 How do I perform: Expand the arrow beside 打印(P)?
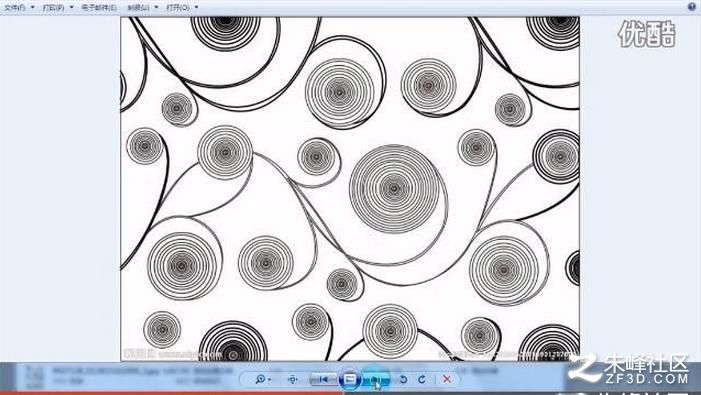point(72,8)
